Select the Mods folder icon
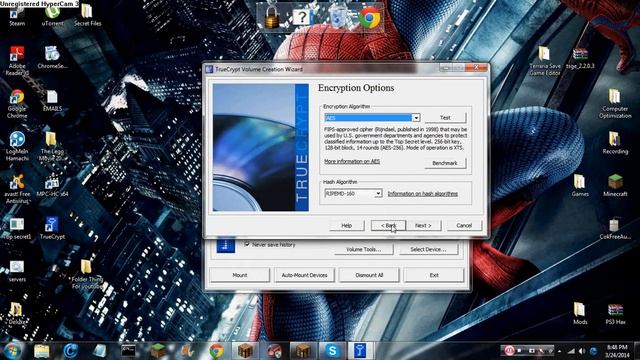Screen dimensions: 640x360 point(580,313)
